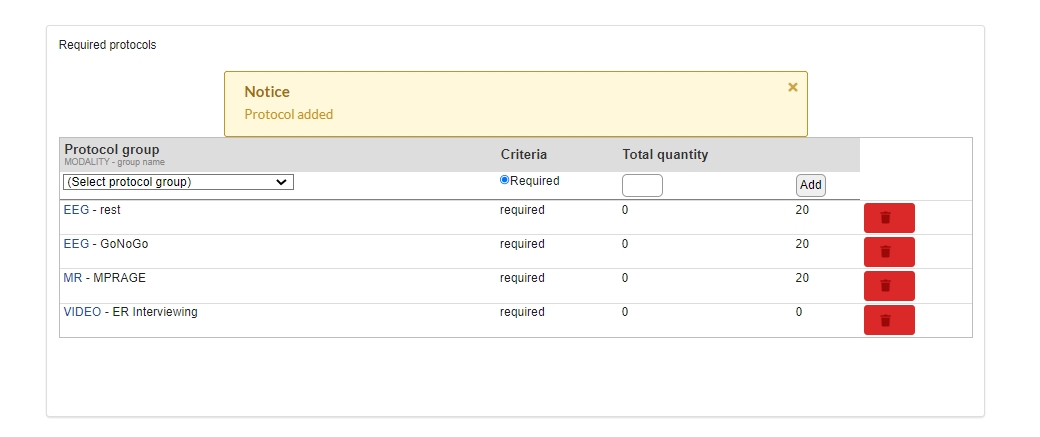Click the required criteria cell in MPRAGE row
This screenshot has height=437, width=1040.
click(522, 278)
